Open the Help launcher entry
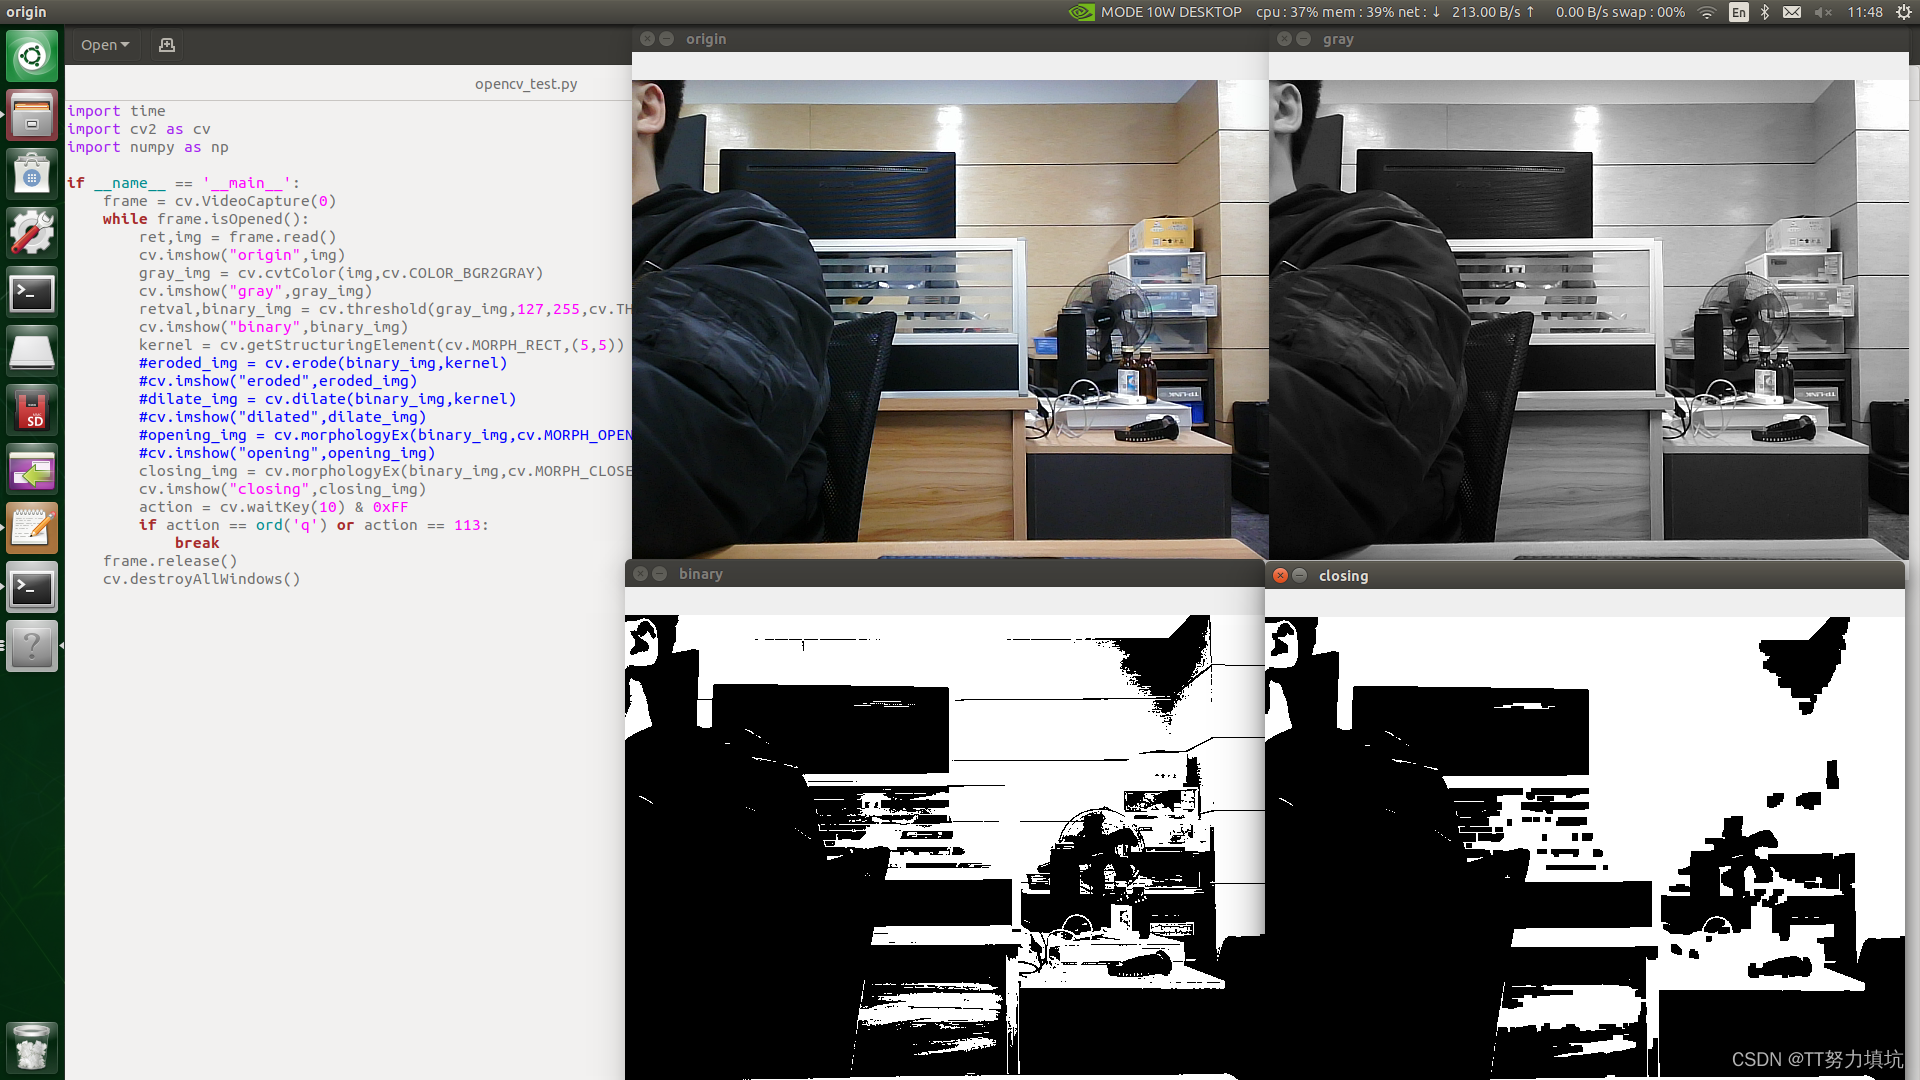 click(x=32, y=645)
